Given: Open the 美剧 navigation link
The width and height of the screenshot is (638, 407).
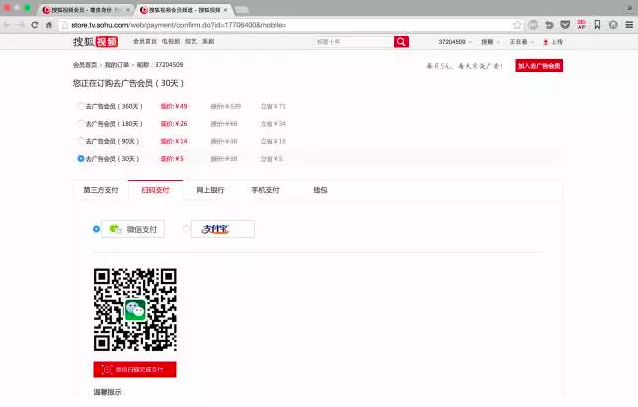Looking at the screenshot, I should [x=208, y=42].
